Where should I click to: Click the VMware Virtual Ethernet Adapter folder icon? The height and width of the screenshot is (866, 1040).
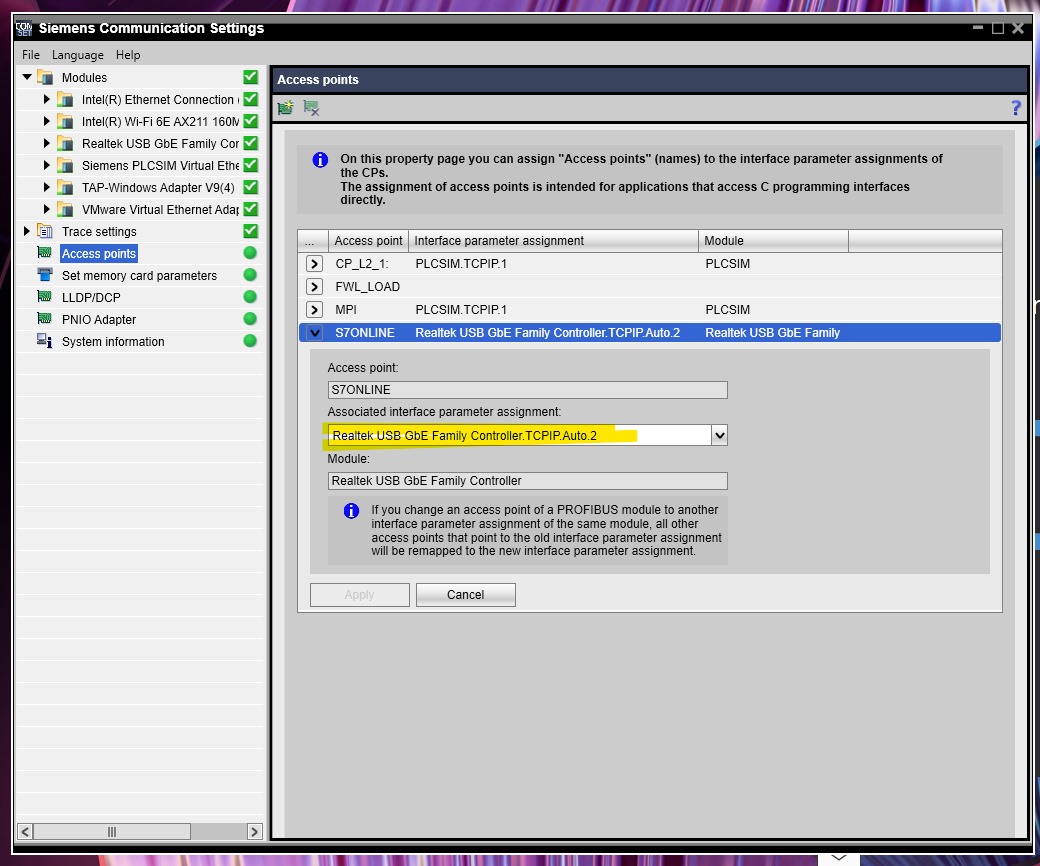65,210
